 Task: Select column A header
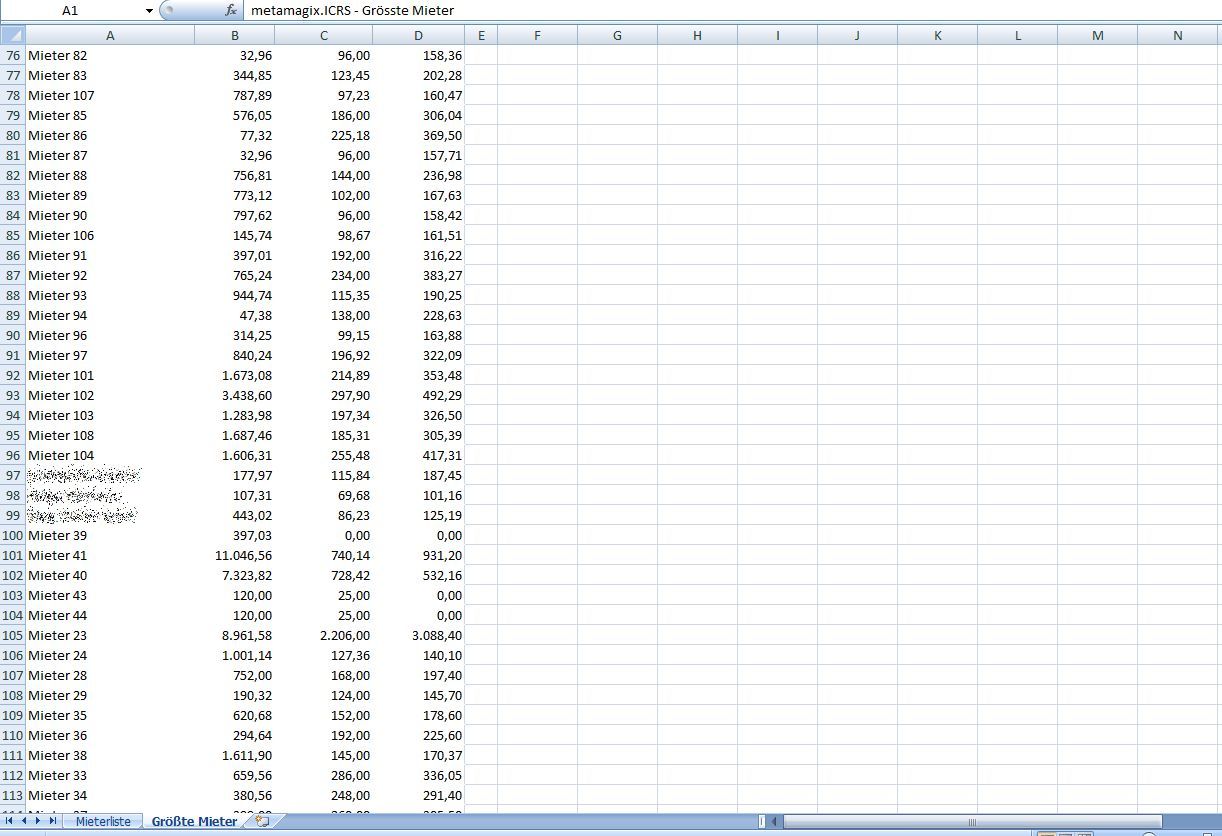110,35
